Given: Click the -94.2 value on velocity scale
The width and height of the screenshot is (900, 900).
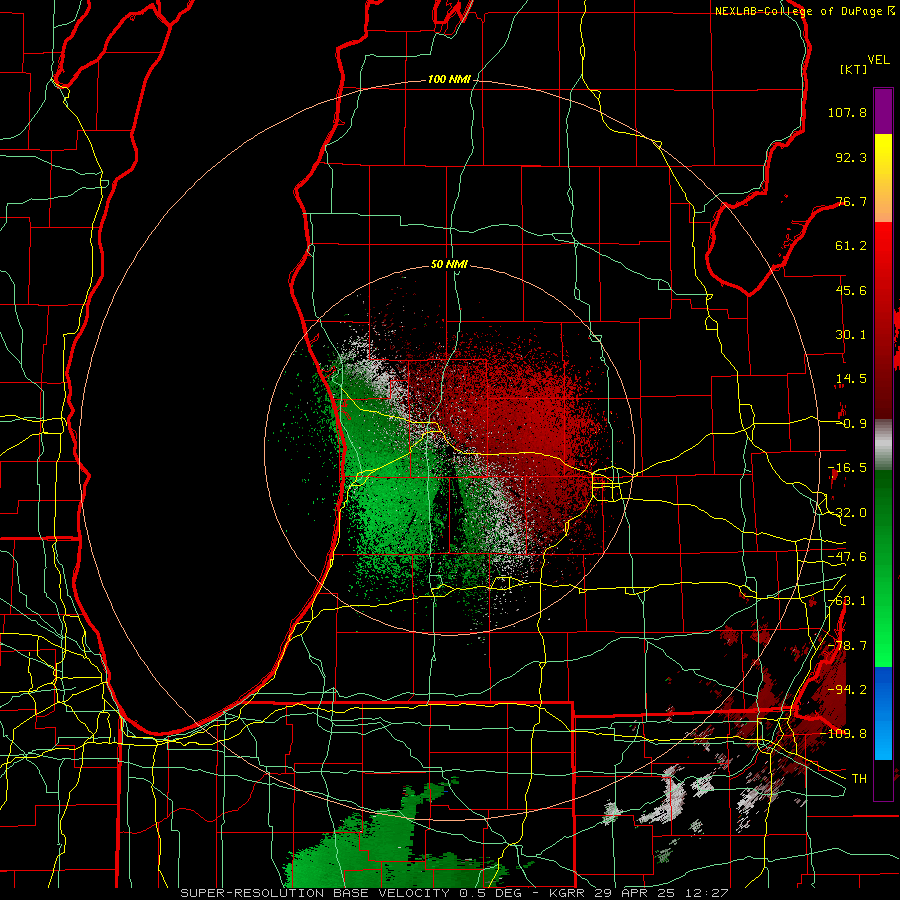Looking at the screenshot, I should coord(848,689).
